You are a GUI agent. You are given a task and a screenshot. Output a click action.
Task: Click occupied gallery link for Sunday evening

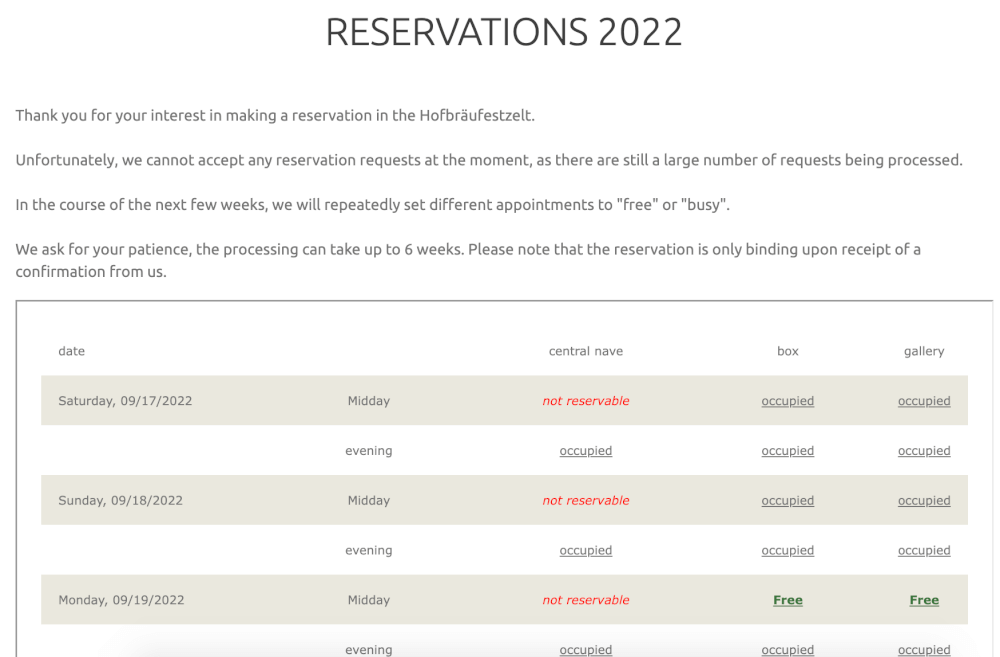coord(924,550)
